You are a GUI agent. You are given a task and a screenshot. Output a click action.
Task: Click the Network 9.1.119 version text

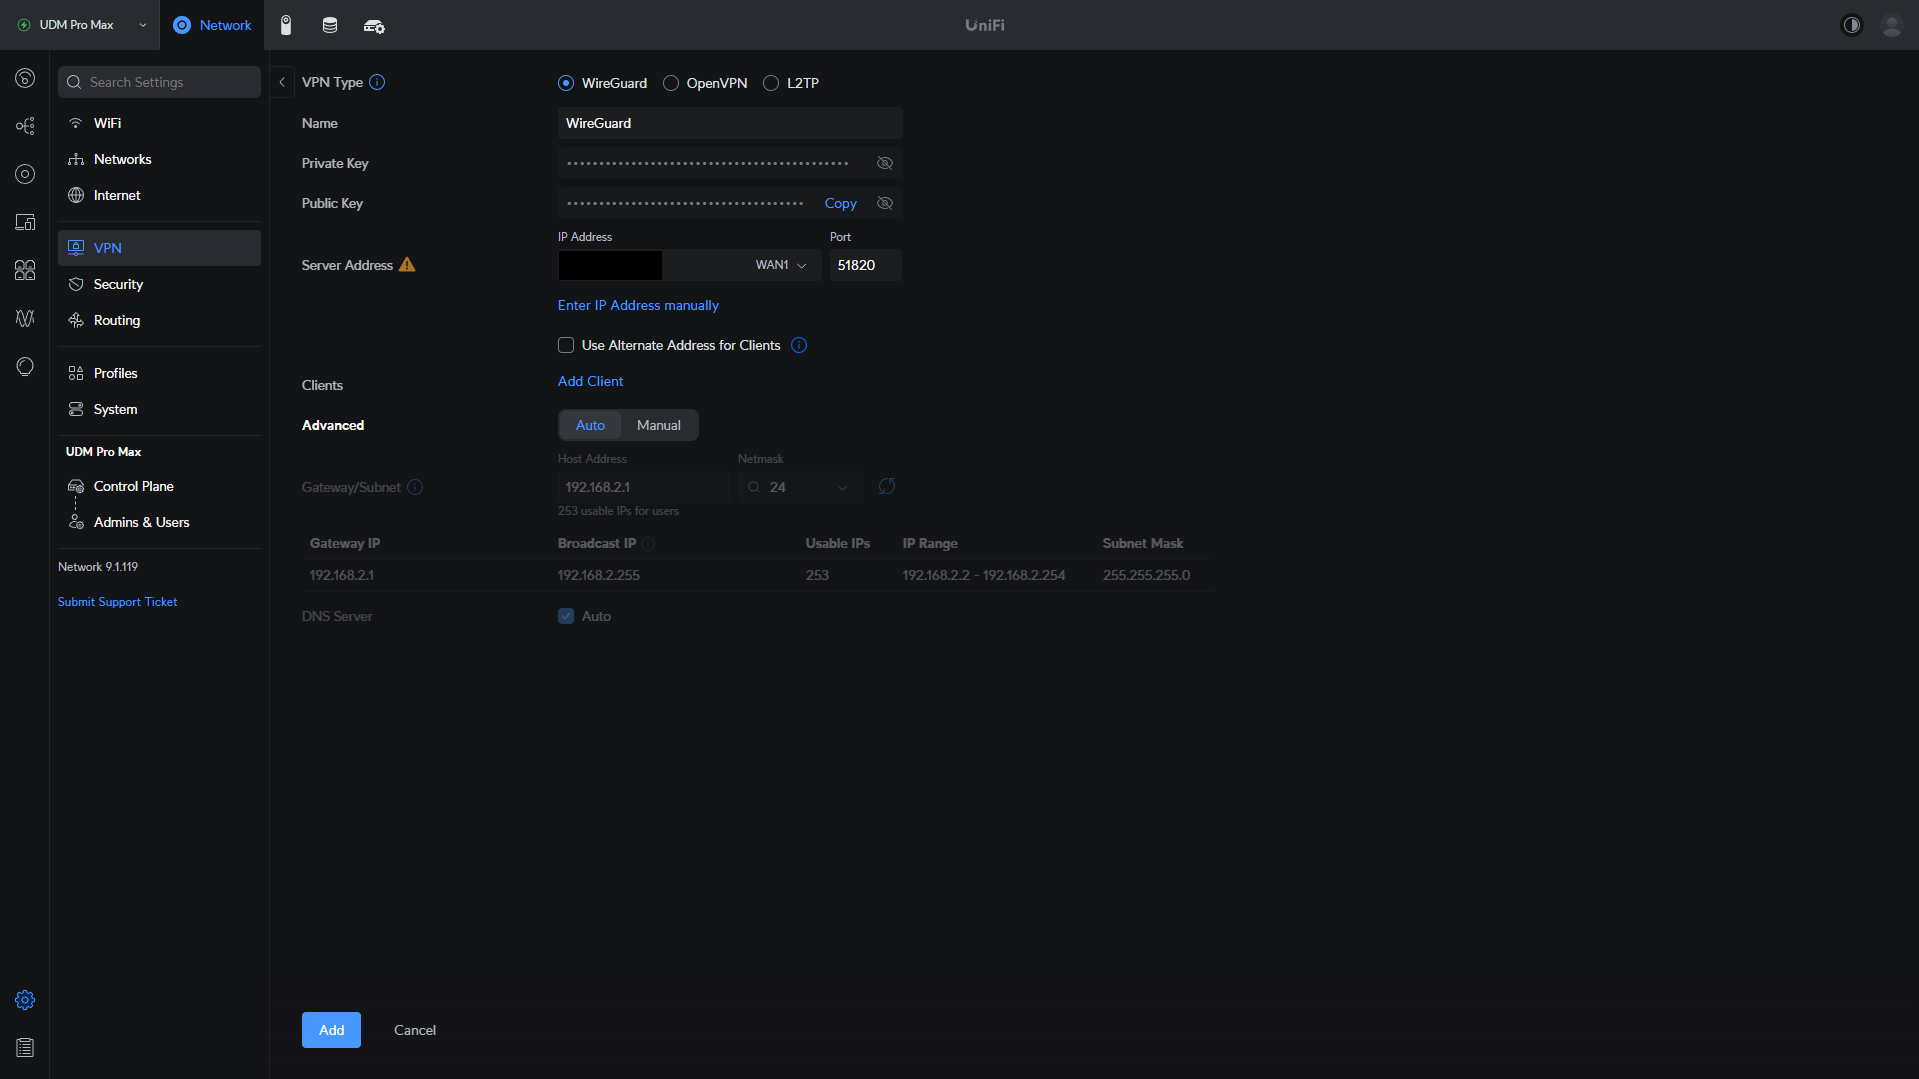click(x=98, y=567)
